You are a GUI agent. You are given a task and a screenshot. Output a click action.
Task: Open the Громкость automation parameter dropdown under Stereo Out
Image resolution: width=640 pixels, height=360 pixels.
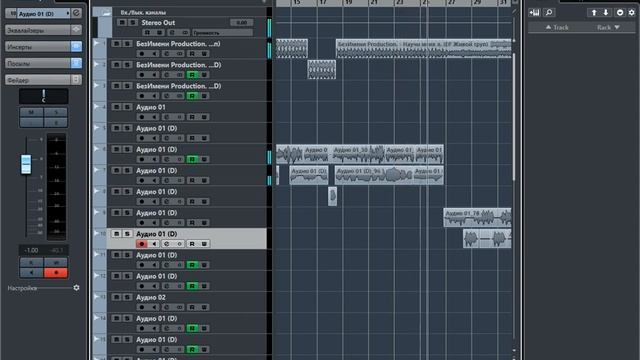point(223,32)
